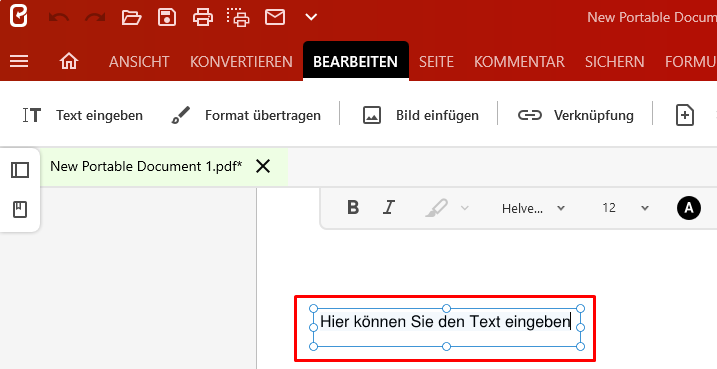Click the Bild einfügen label
This screenshot has width=717, height=369.
pyautogui.click(x=437, y=115)
